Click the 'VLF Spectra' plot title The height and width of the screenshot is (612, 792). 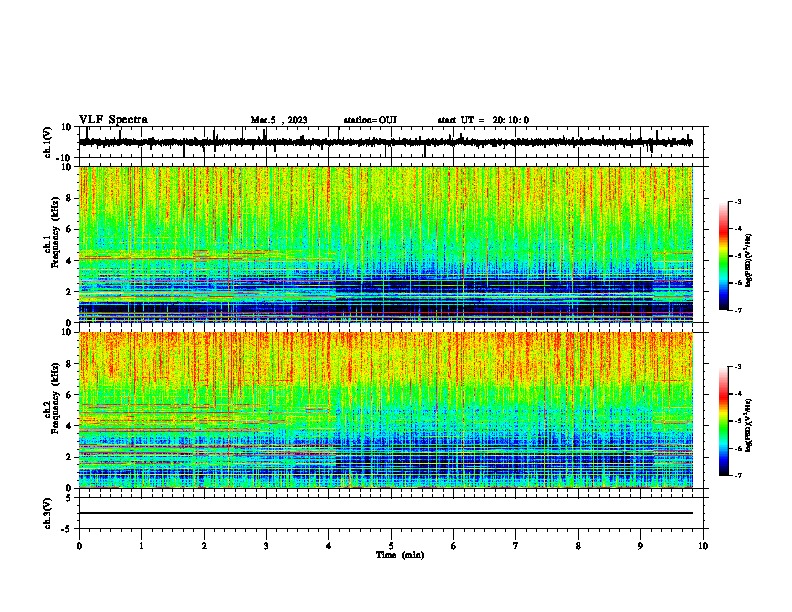coord(113,120)
